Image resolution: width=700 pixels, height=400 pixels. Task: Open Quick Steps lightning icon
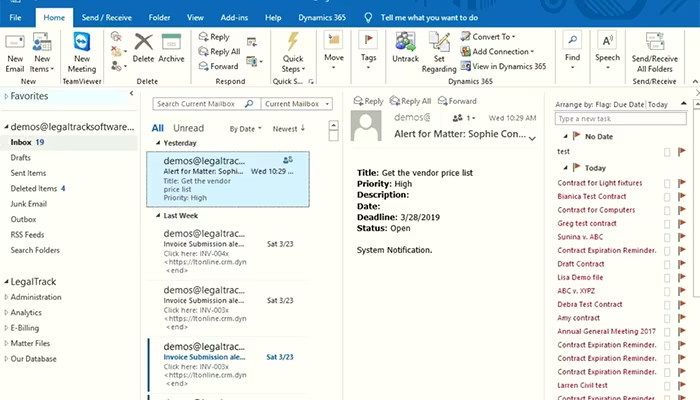293,42
